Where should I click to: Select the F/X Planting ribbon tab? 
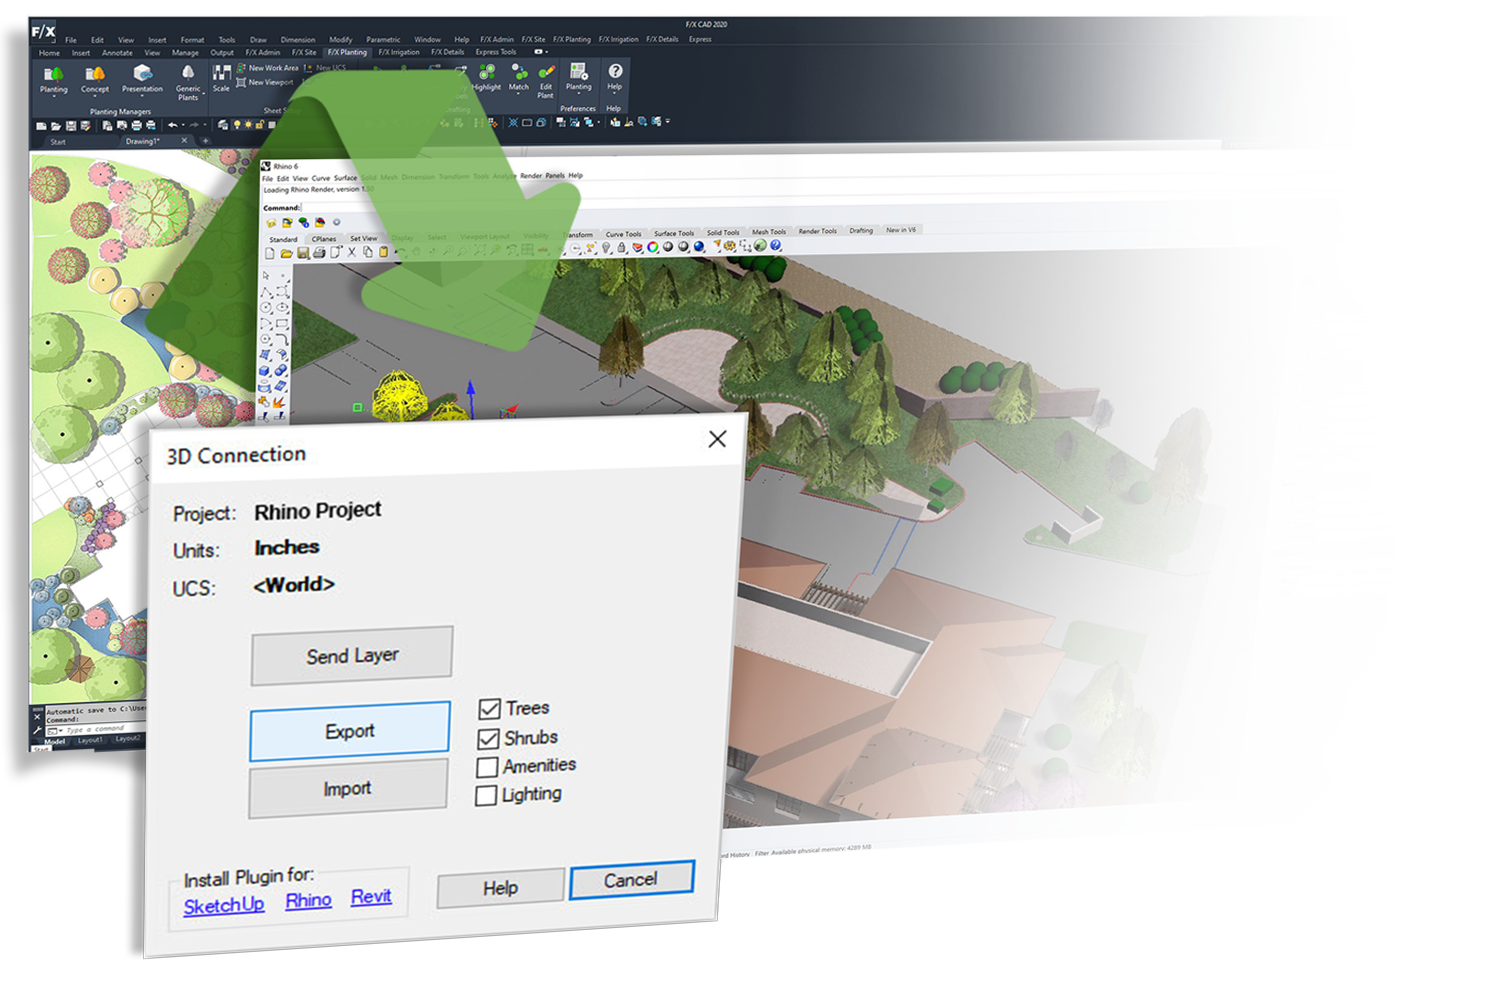[x=347, y=53]
